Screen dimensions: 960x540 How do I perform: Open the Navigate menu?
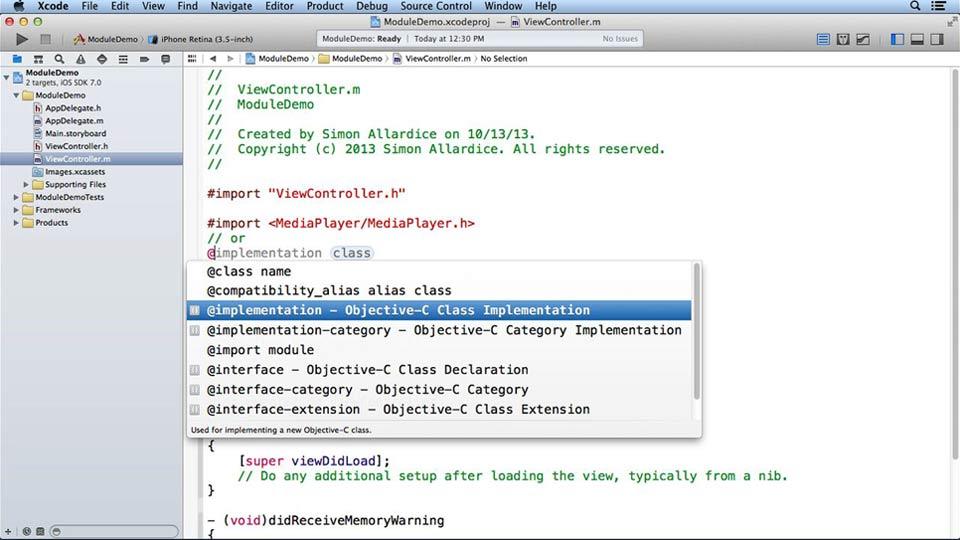(231, 6)
